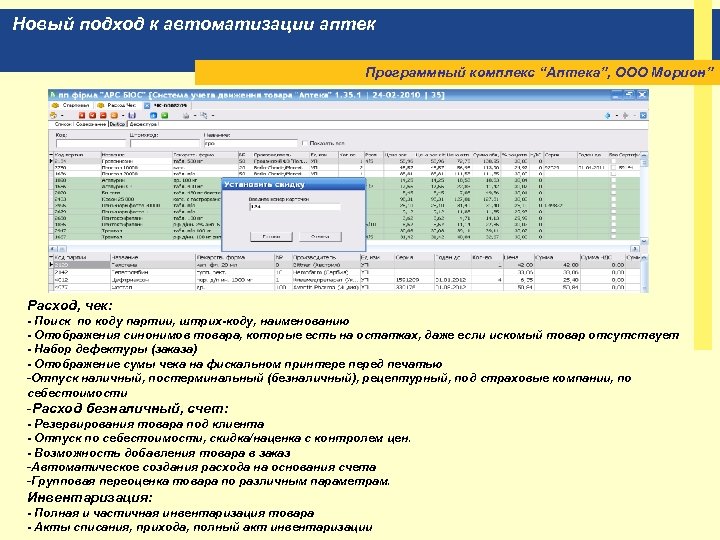Select the series cell 330128
Image resolution: width=720 pixels, height=540 pixels.
point(414,287)
